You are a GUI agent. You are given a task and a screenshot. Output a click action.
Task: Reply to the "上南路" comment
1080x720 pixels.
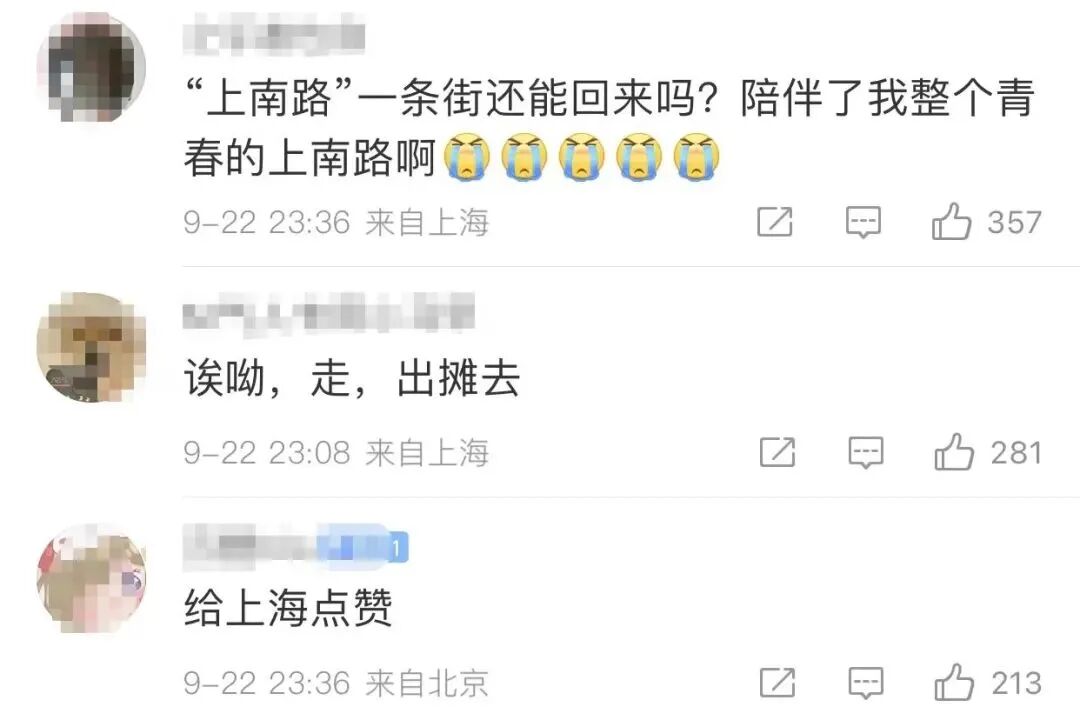[x=863, y=223]
